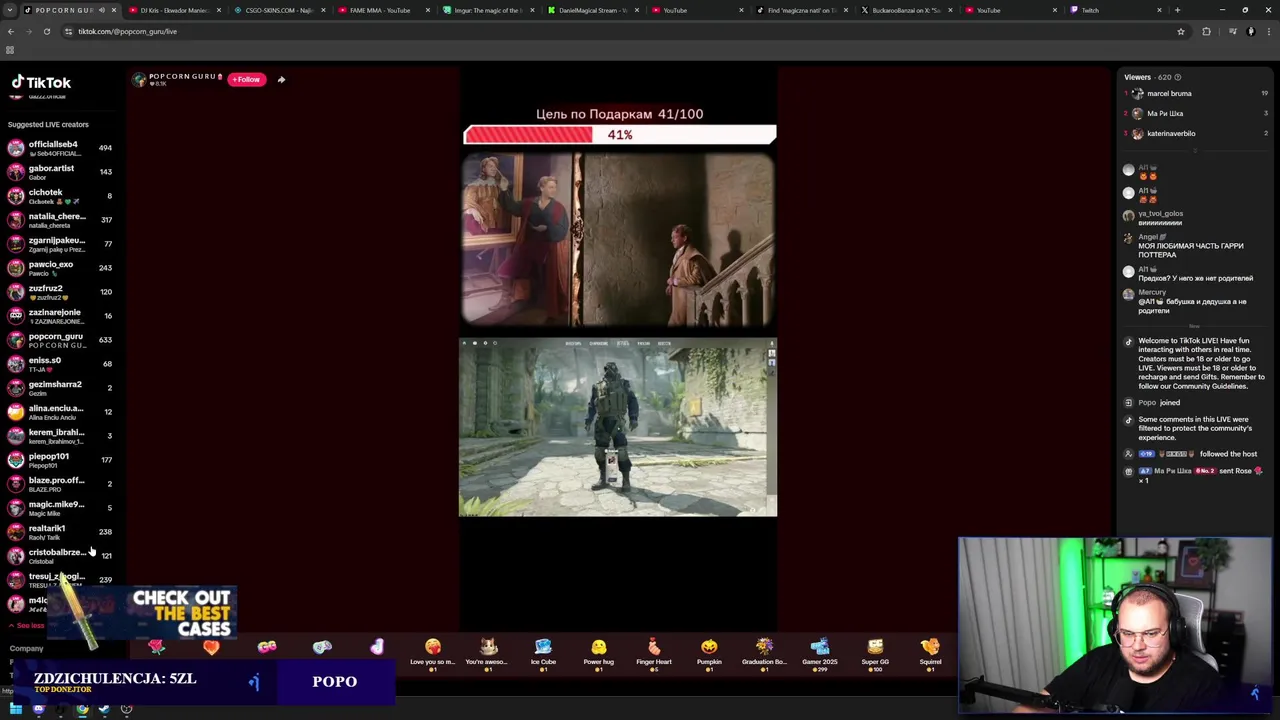Open zazinarejonie live stream
Image resolution: width=1280 pixels, height=720 pixels.
tap(62, 316)
